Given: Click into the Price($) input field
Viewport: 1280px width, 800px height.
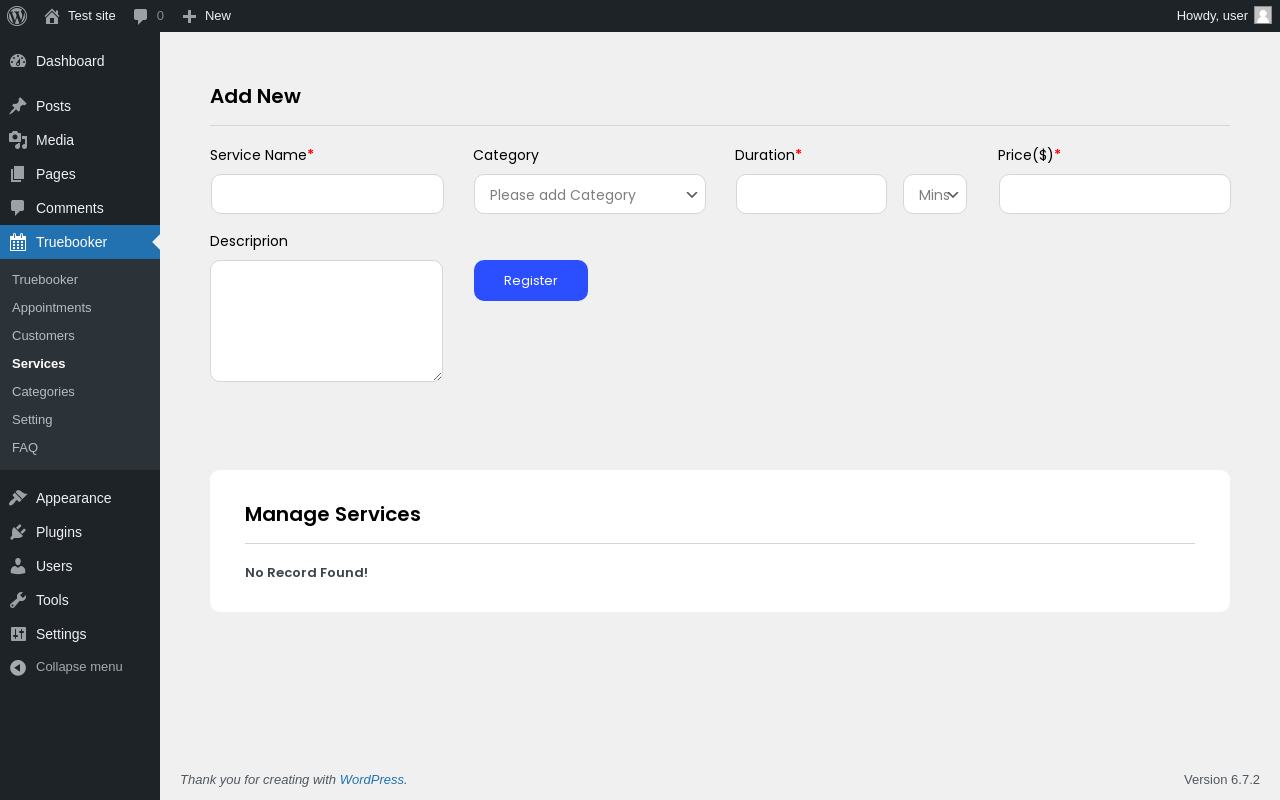Looking at the screenshot, I should click(x=1114, y=194).
